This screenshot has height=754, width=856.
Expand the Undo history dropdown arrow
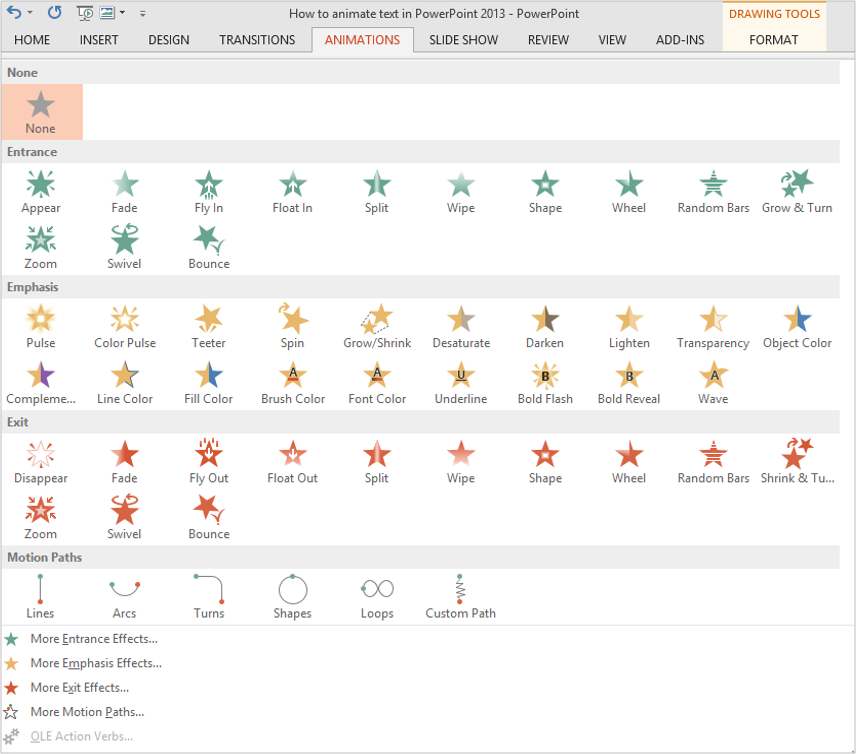[x=29, y=14]
